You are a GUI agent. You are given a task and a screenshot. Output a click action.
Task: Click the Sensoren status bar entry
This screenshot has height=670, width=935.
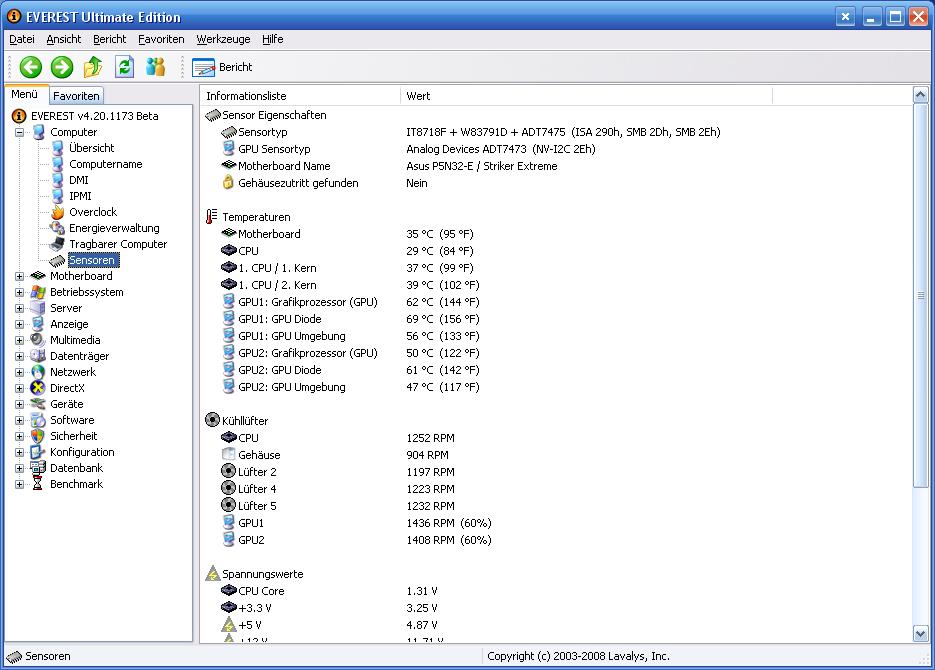39,656
